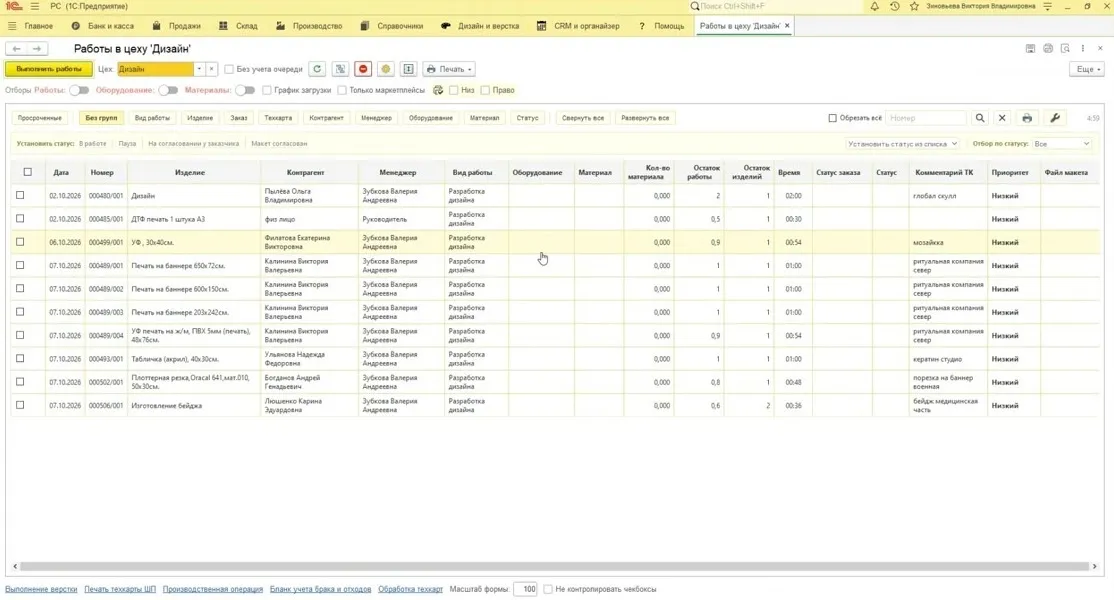
Task: Toggle the Материалы filter switch
Action: pyautogui.click(x=245, y=90)
